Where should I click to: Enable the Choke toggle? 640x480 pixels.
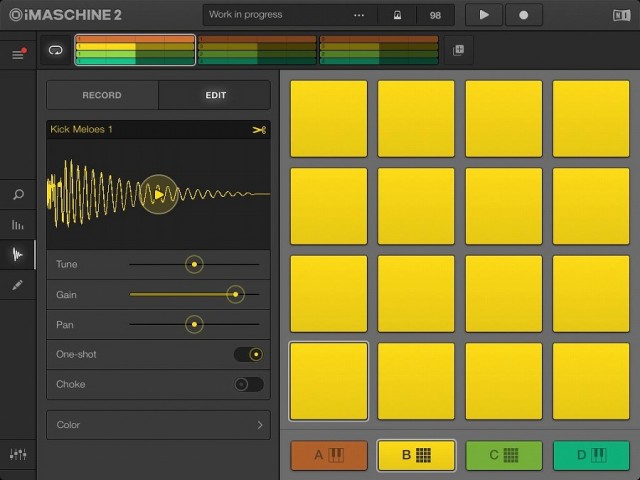[x=249, y=384]
